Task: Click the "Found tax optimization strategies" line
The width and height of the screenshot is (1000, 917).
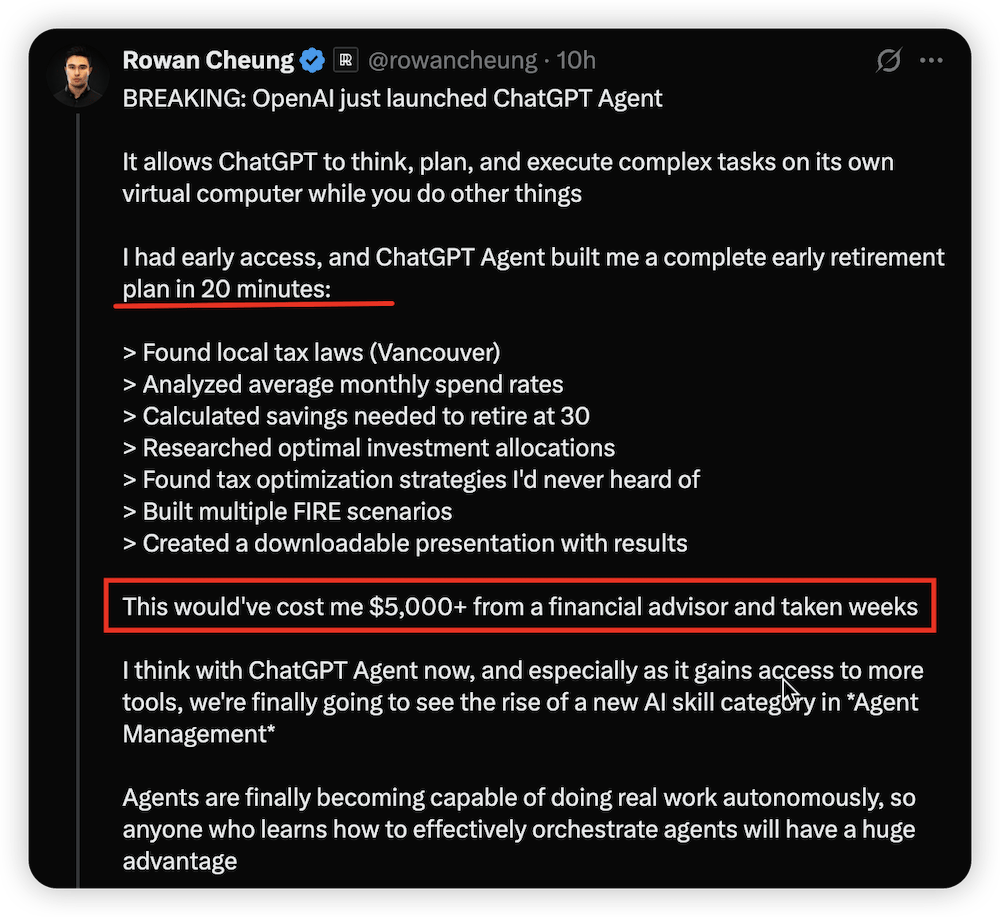Action: click(x=411, y=480)
